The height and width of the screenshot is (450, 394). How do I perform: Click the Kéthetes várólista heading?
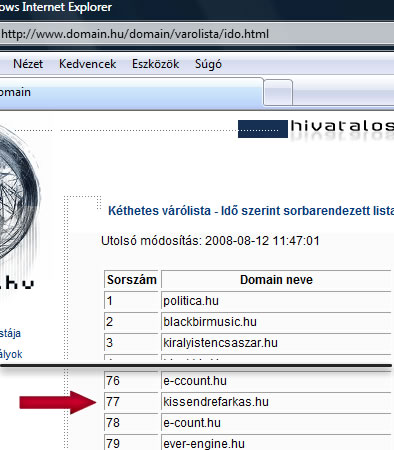coord(251,211)
